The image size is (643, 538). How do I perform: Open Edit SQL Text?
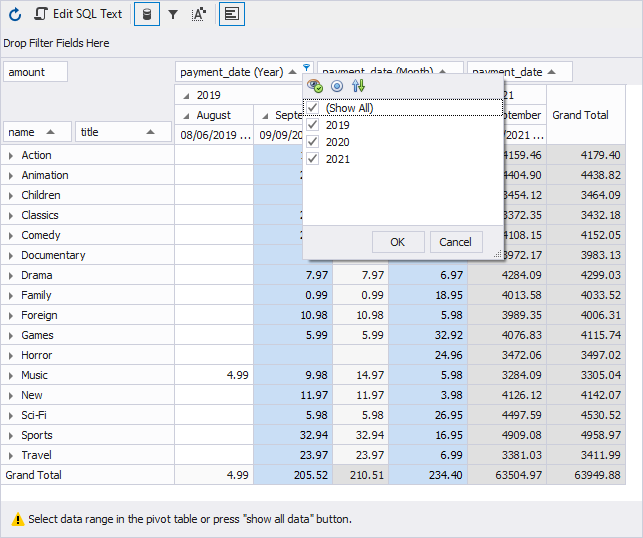[x=78, y=14]
